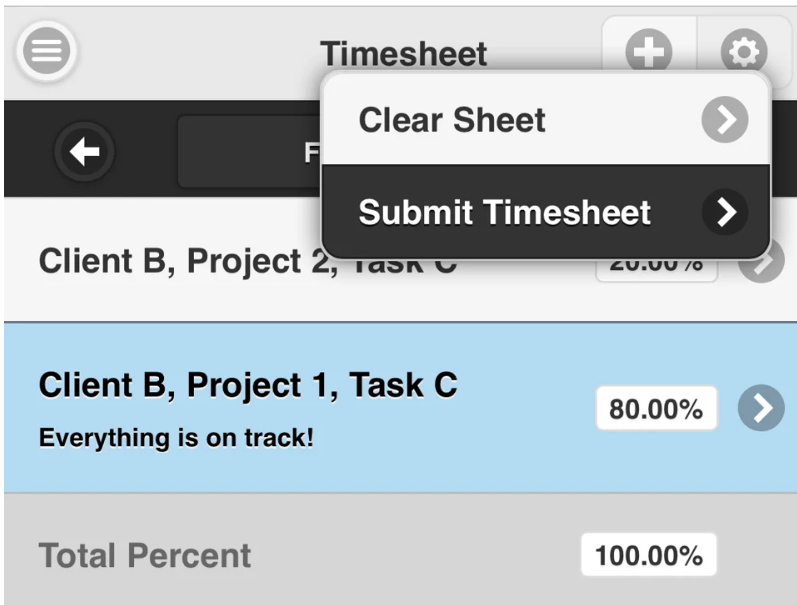Click chevron icon next to Clear Sheet
Screen dimensions: 797x605
pos(725,119)
